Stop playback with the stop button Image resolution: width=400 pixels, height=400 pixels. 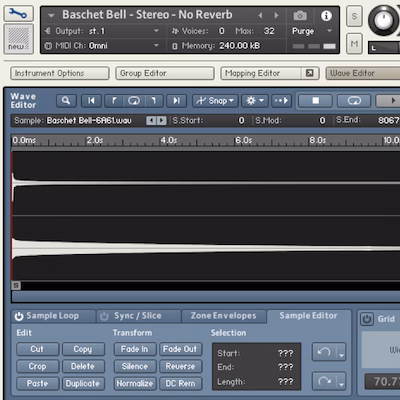coord(315,101)
